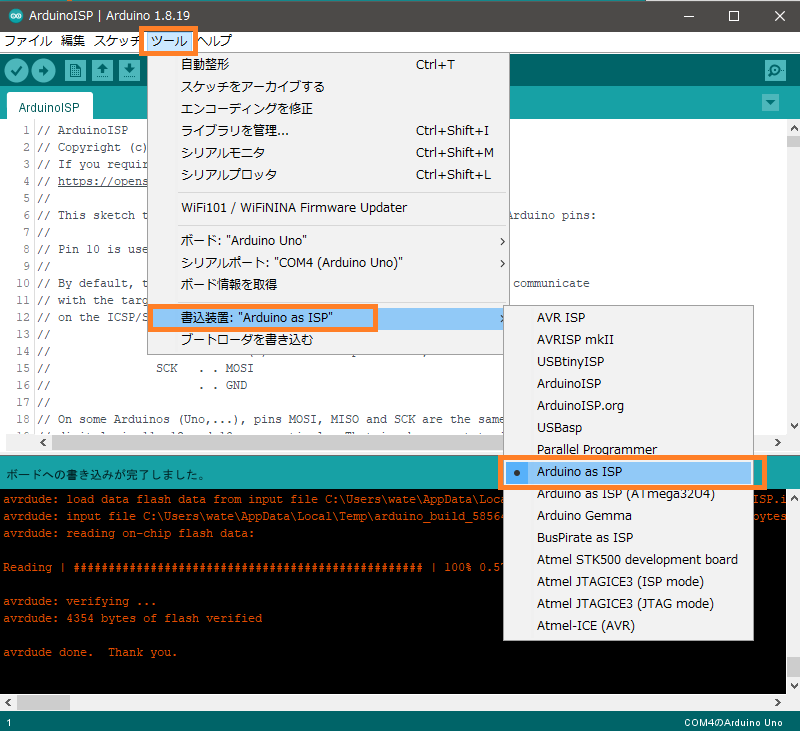This screenshot has height=731, width=800.
Task: Click the console vertical scrollbar down arrow
Action: (793, 686)
